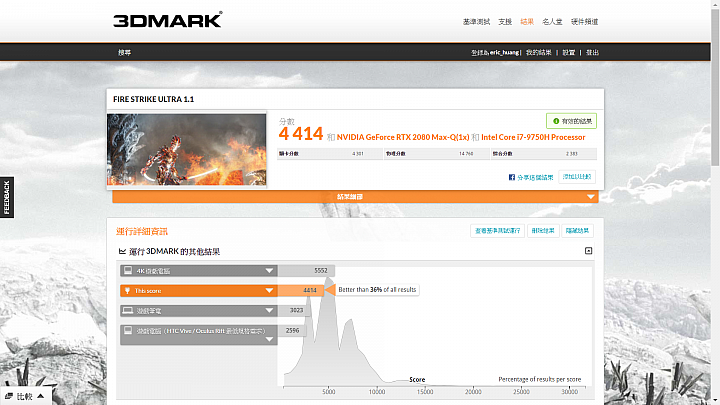Open the Hardware Channel menu item
Screen dimensions: 720x405
[584, 22]
